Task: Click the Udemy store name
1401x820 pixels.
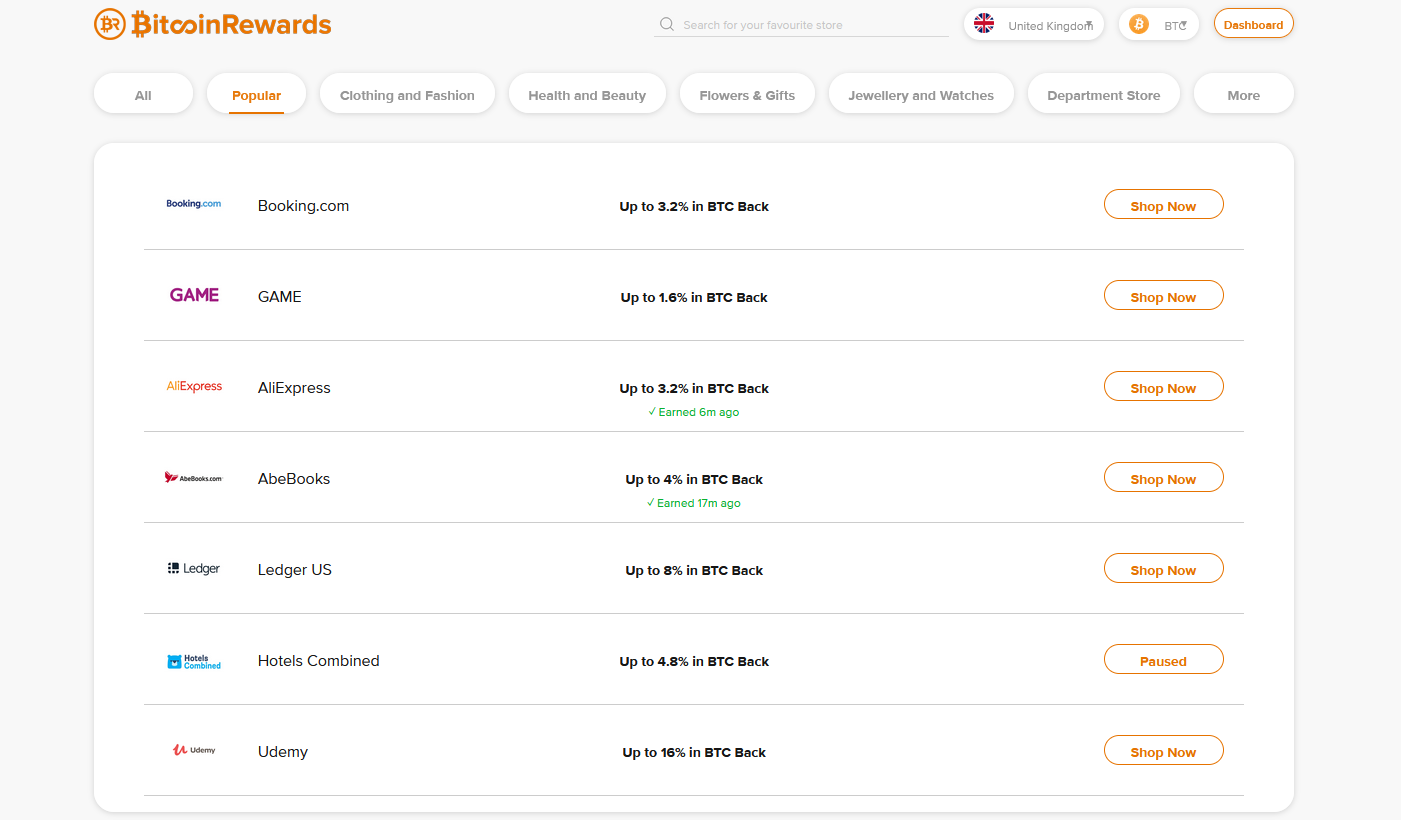Action: pyautogui.click(x=283, y=751)
